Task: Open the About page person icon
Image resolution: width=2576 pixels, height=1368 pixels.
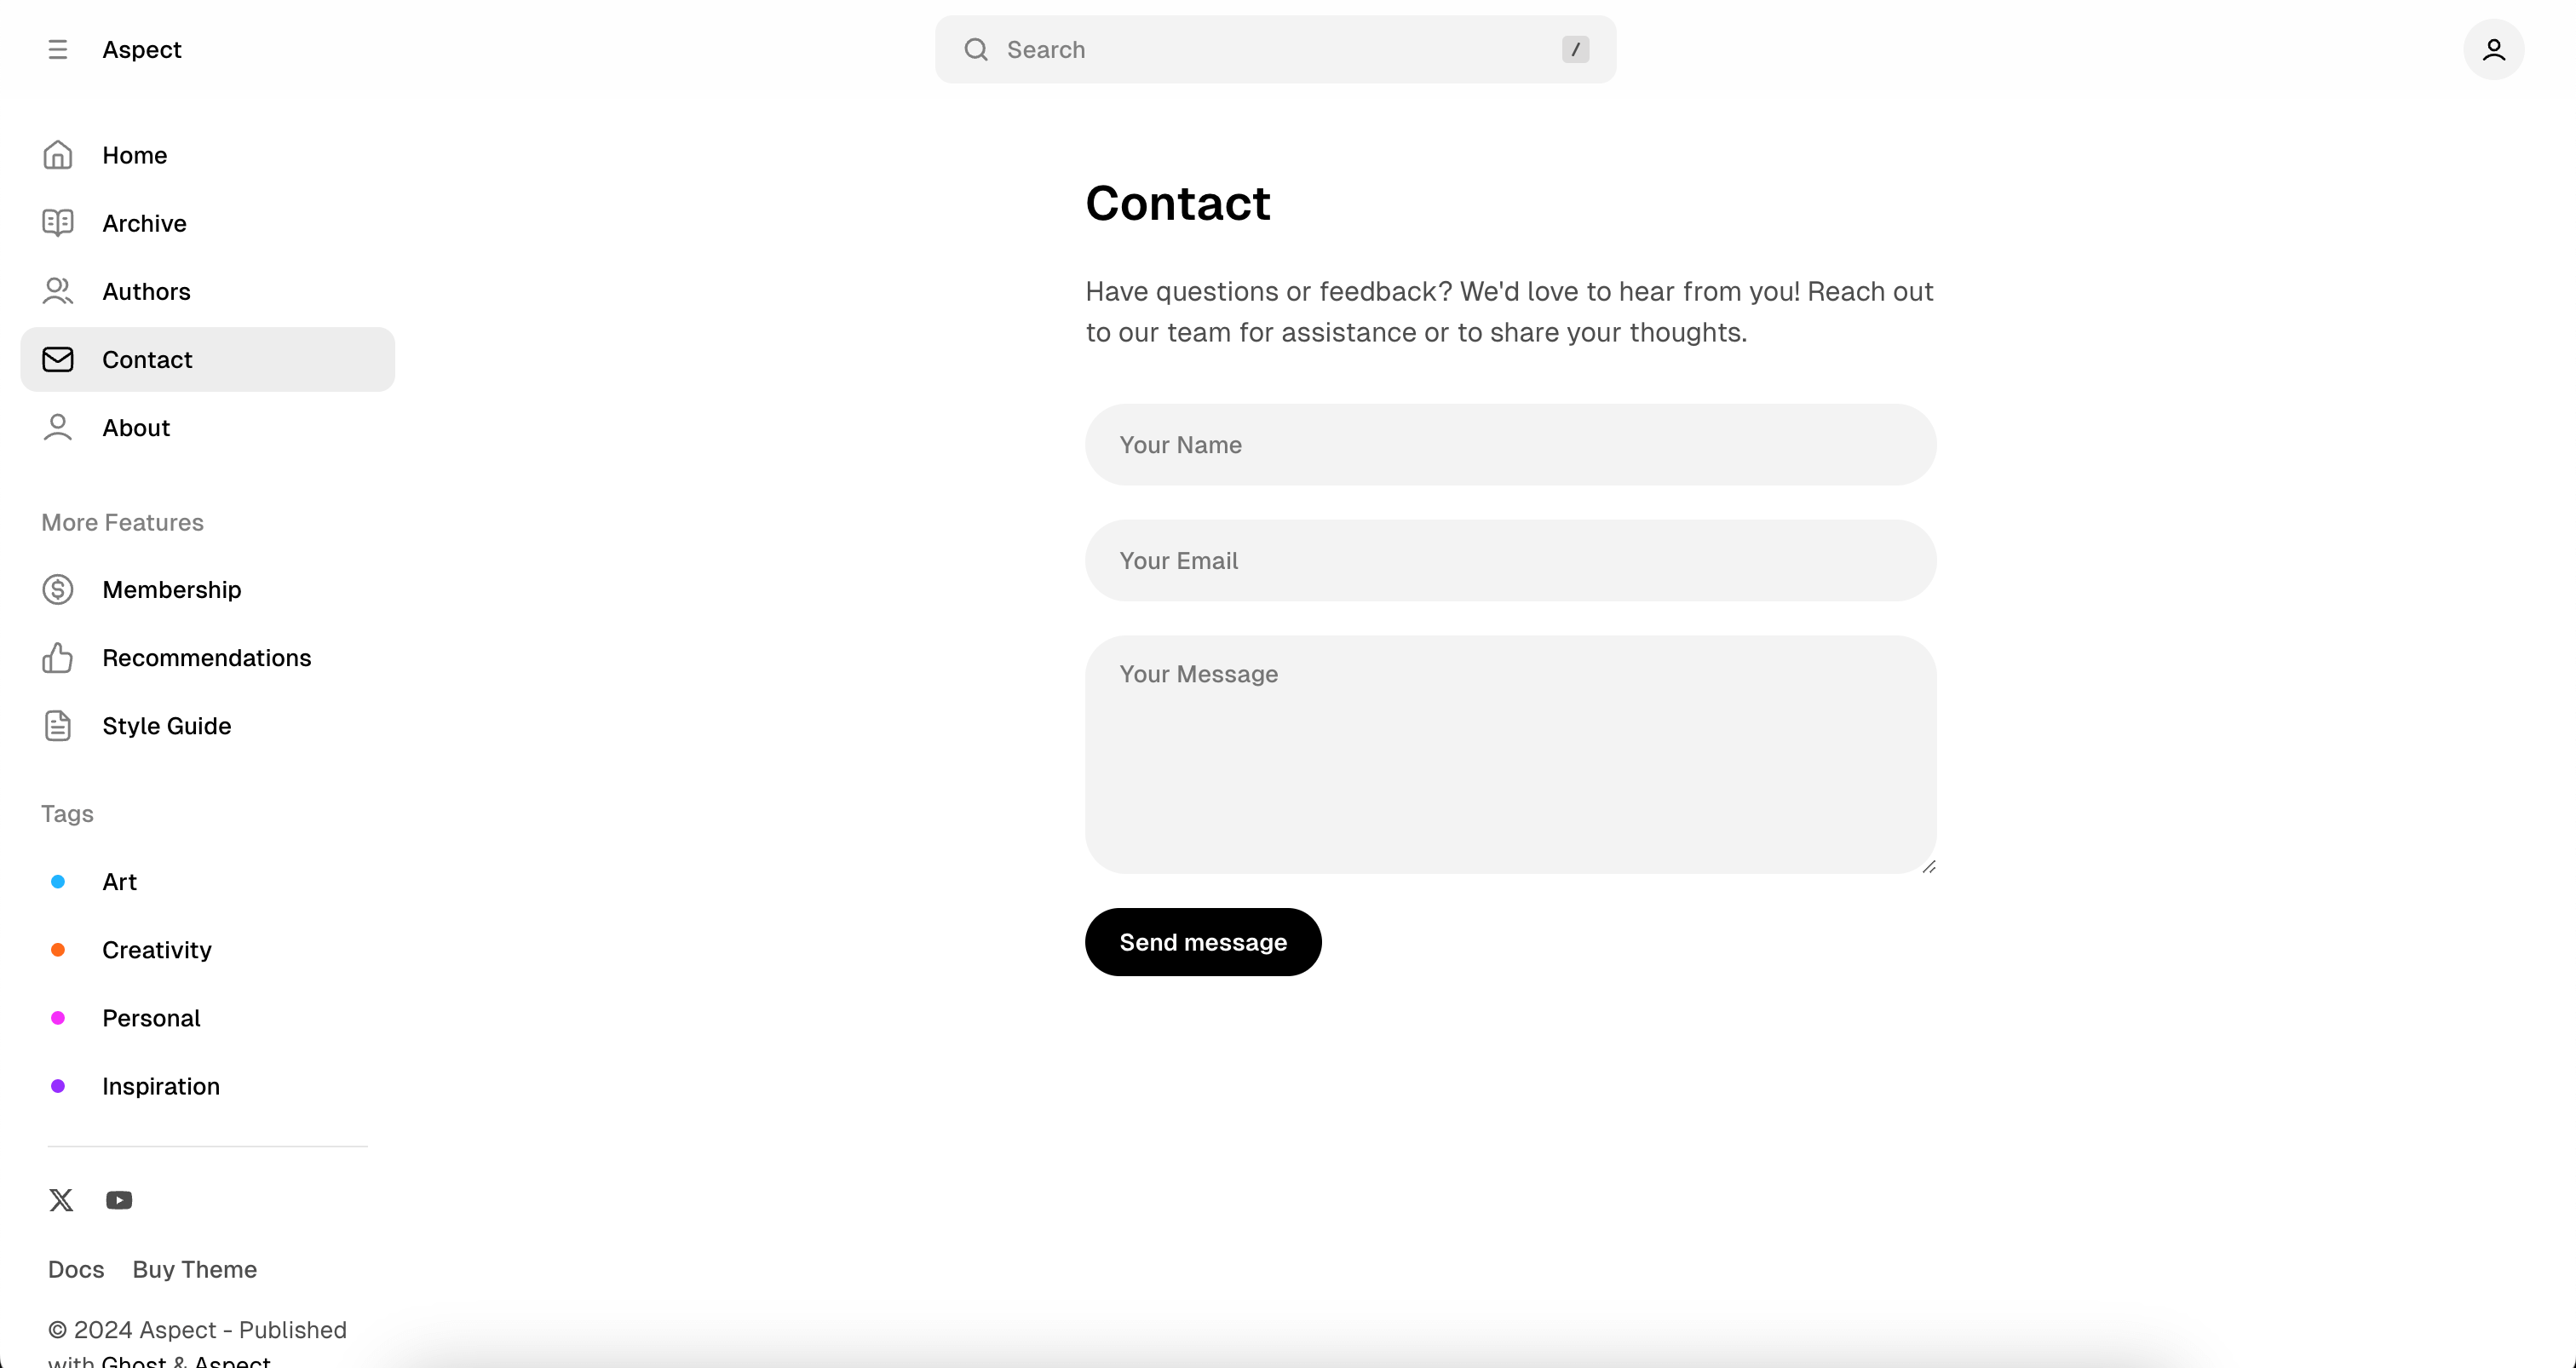Action: tap(57, 427)
